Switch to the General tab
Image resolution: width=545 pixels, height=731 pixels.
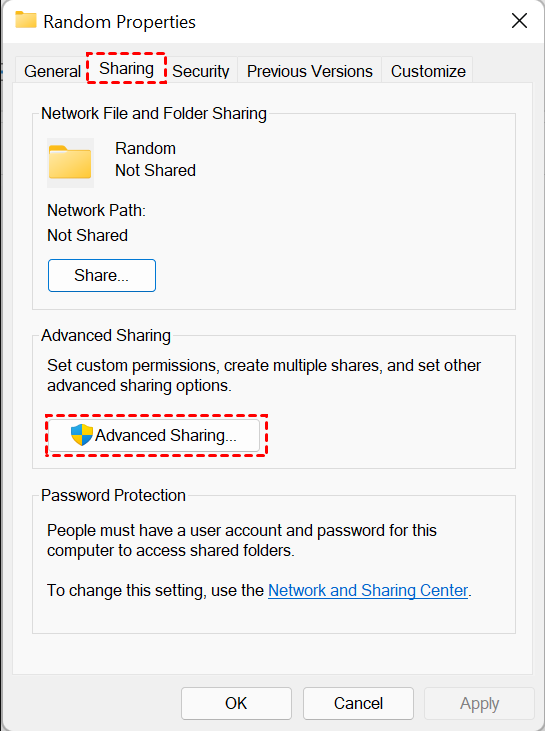click(x=52, y=71)
